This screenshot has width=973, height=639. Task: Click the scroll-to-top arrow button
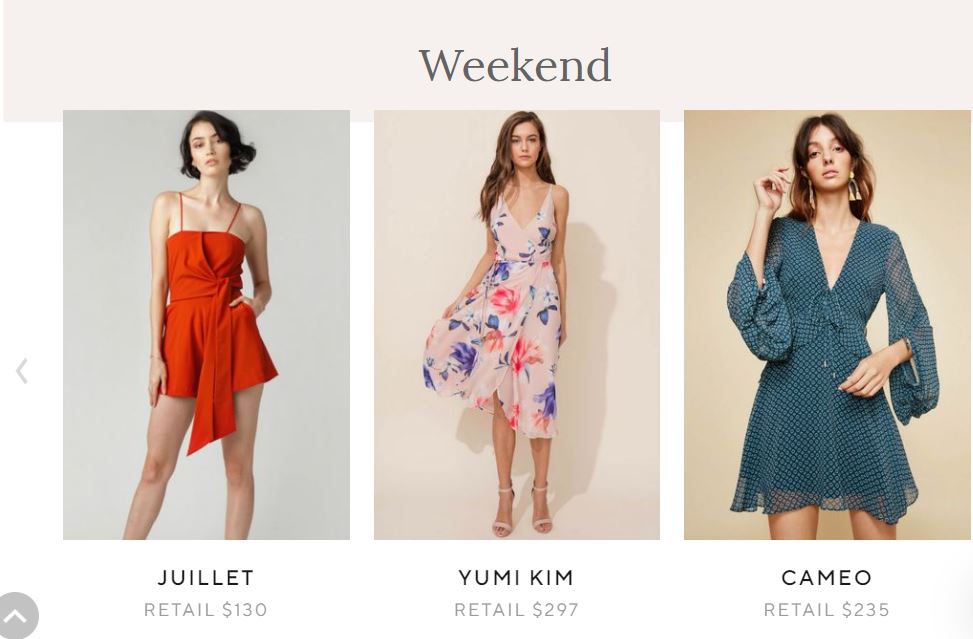(17, 616)
